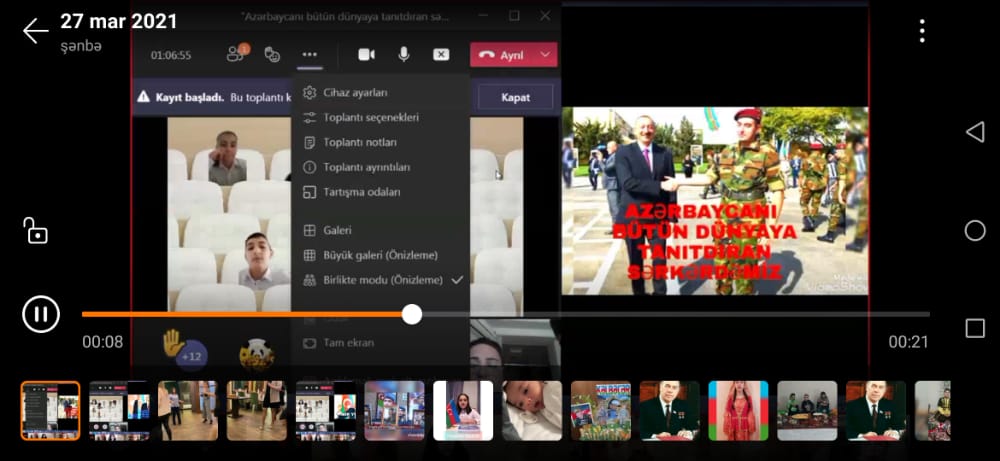Screen dimensions: 1000x461
Task: Select Tartışma odaları menu entry
Action: (381, 192)
